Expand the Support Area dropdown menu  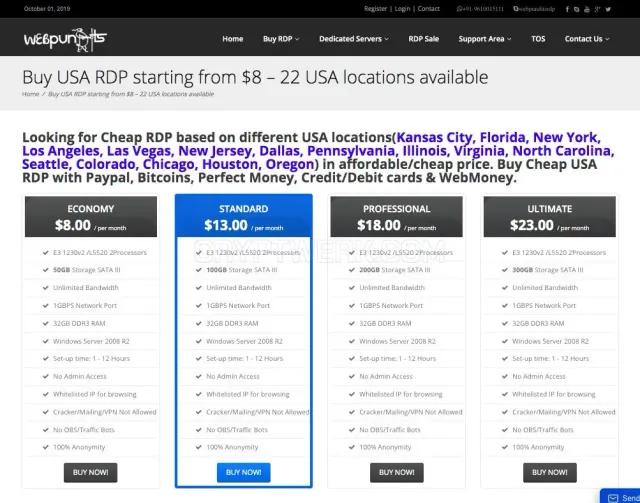[x=484, y=39]
